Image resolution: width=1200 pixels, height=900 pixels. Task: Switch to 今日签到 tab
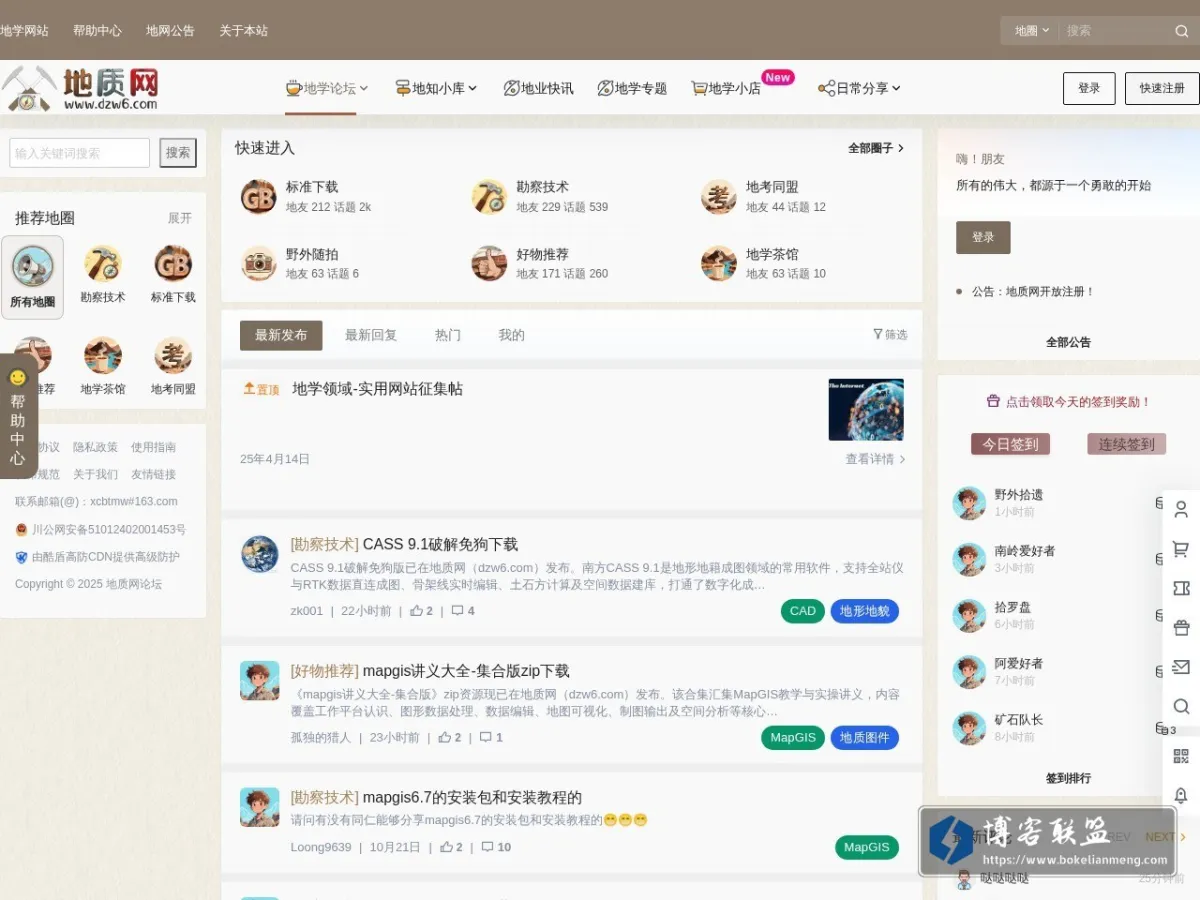(1010, 444)
